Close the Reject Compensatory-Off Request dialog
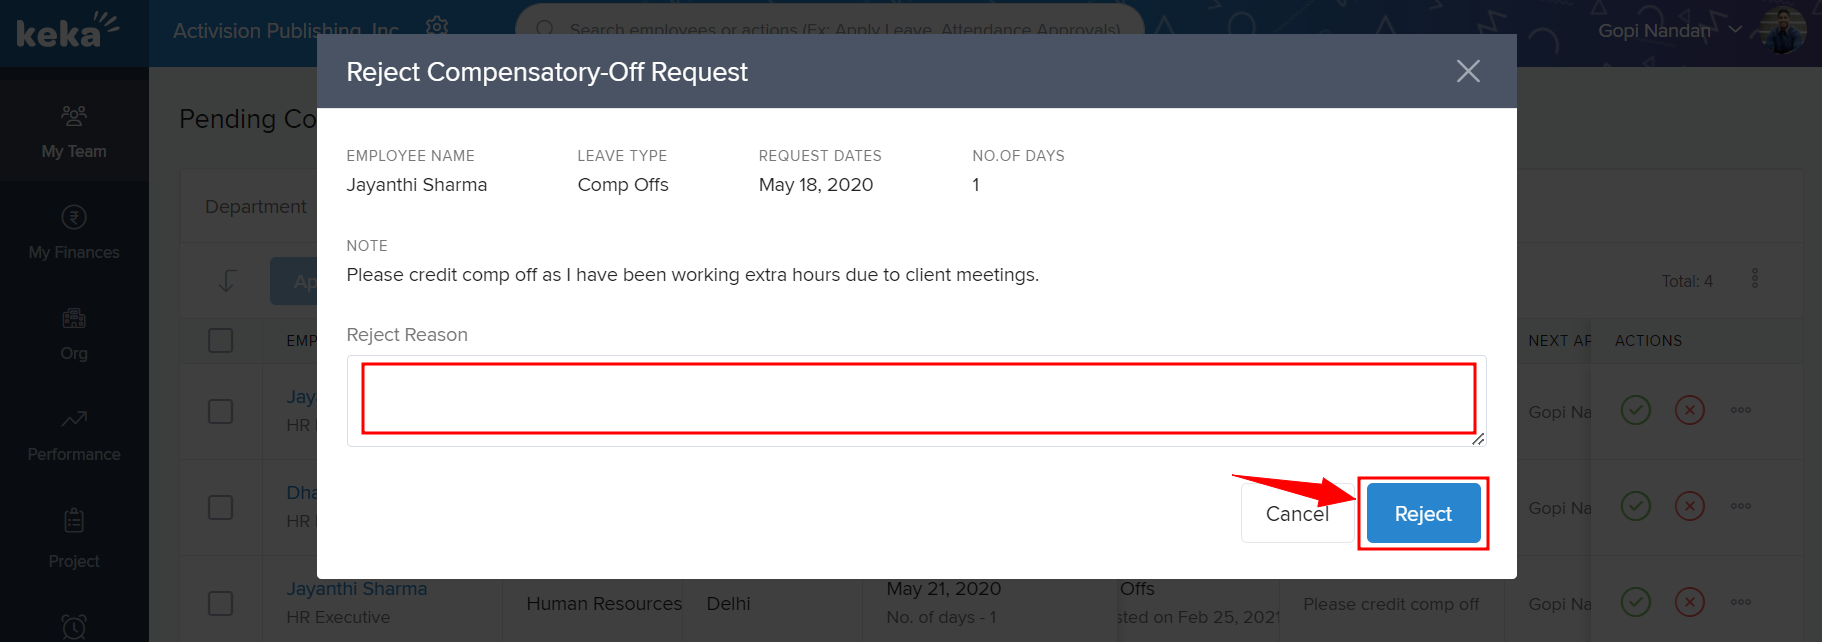Screen dimensions: 1822x642 pos(1467,71)
